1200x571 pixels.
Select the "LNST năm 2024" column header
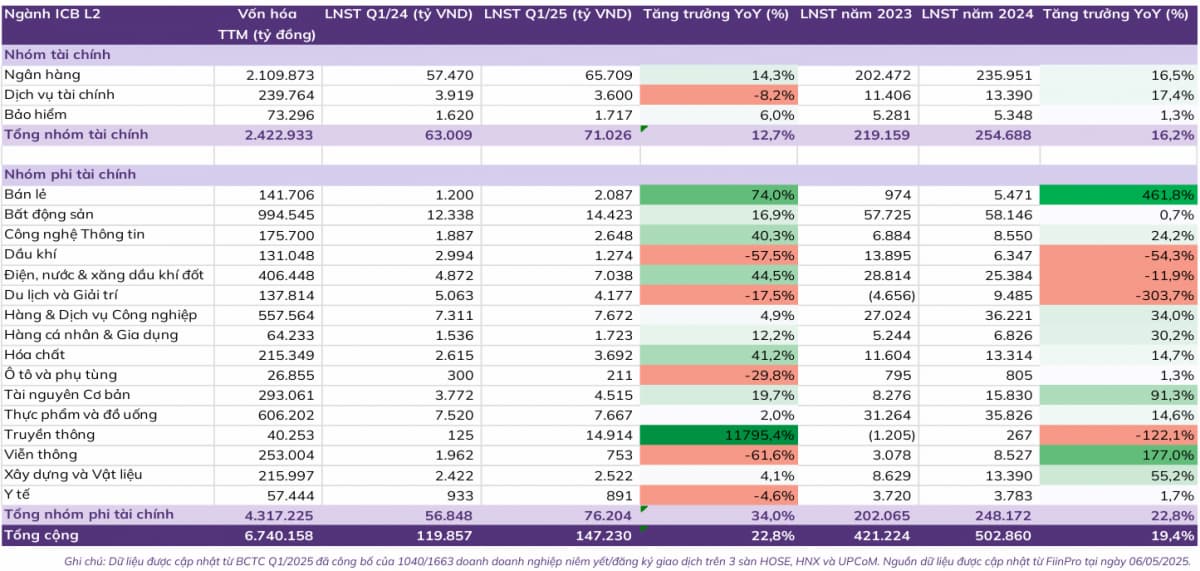point(976,15)
